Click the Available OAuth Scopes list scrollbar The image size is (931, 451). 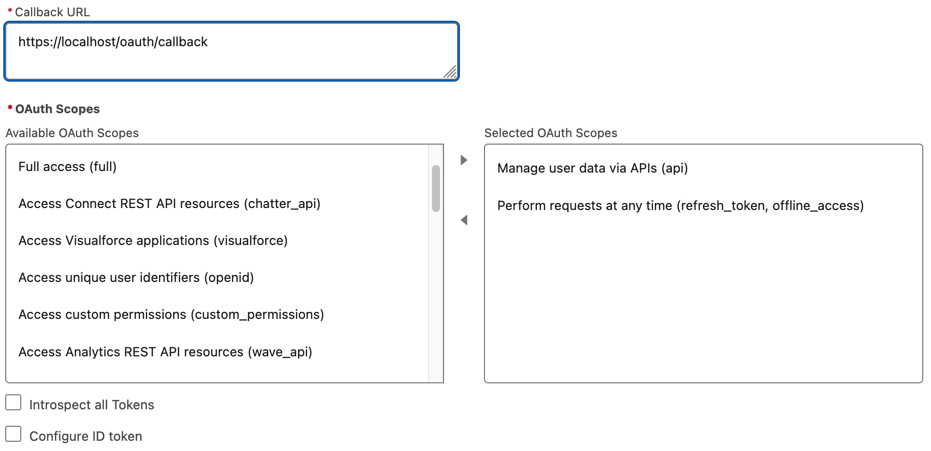(436, 189)
